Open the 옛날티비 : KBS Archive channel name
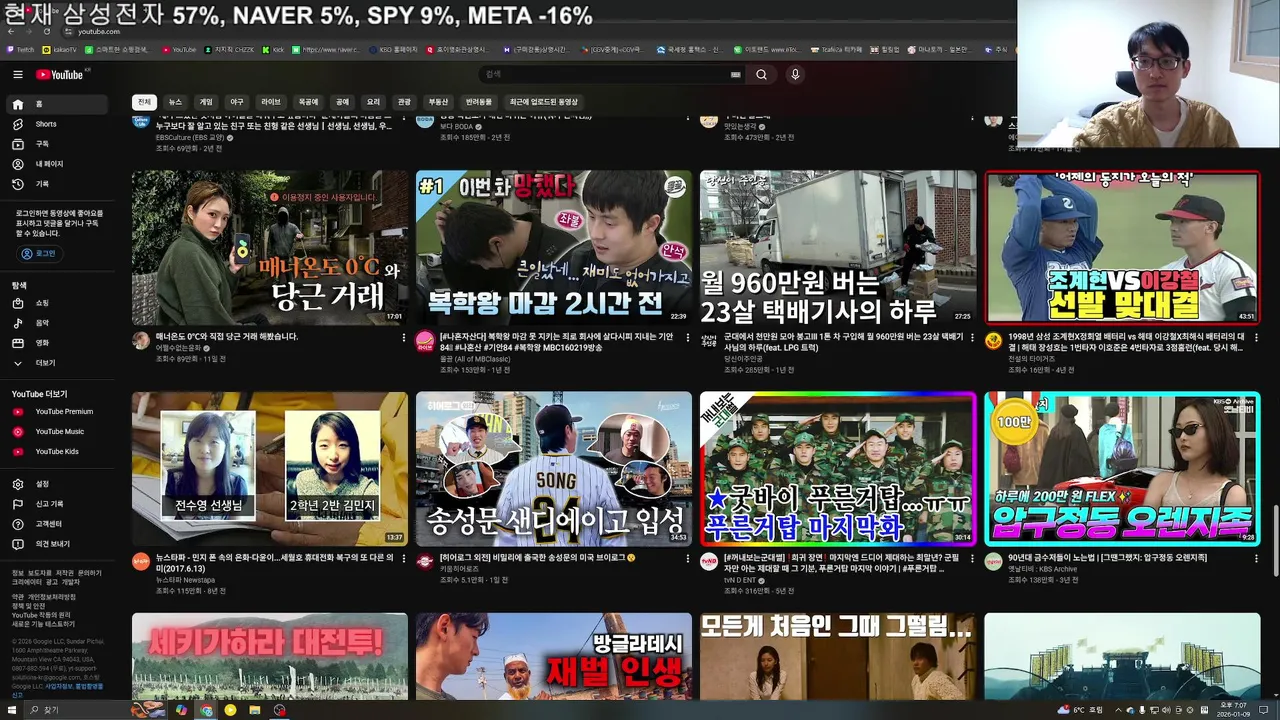 coord(1043,569)
